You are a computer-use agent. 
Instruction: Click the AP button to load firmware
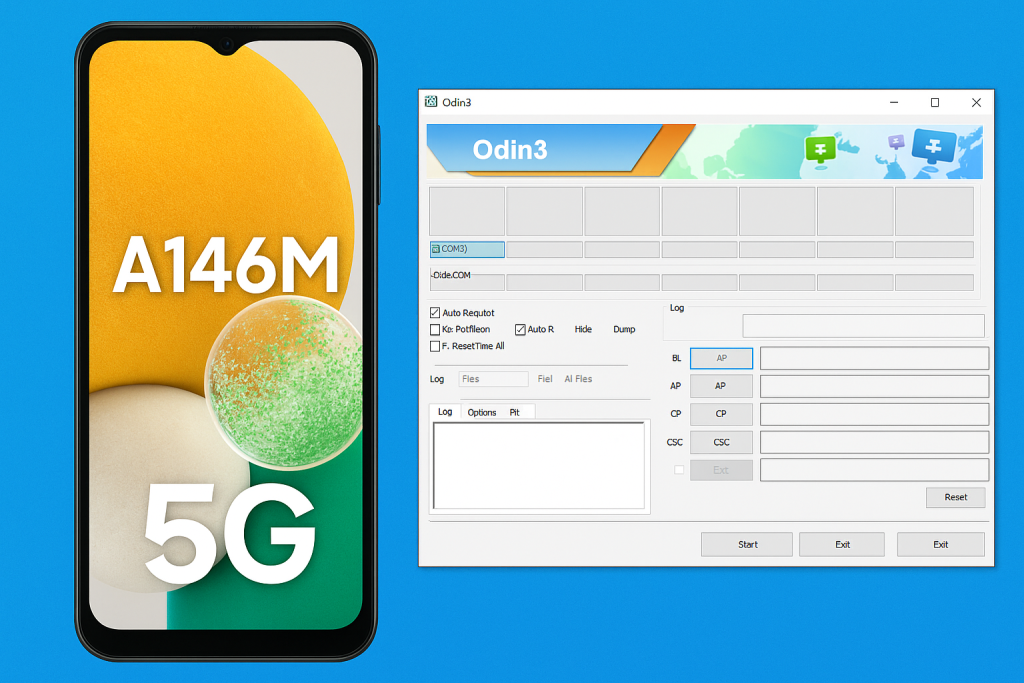721,386
